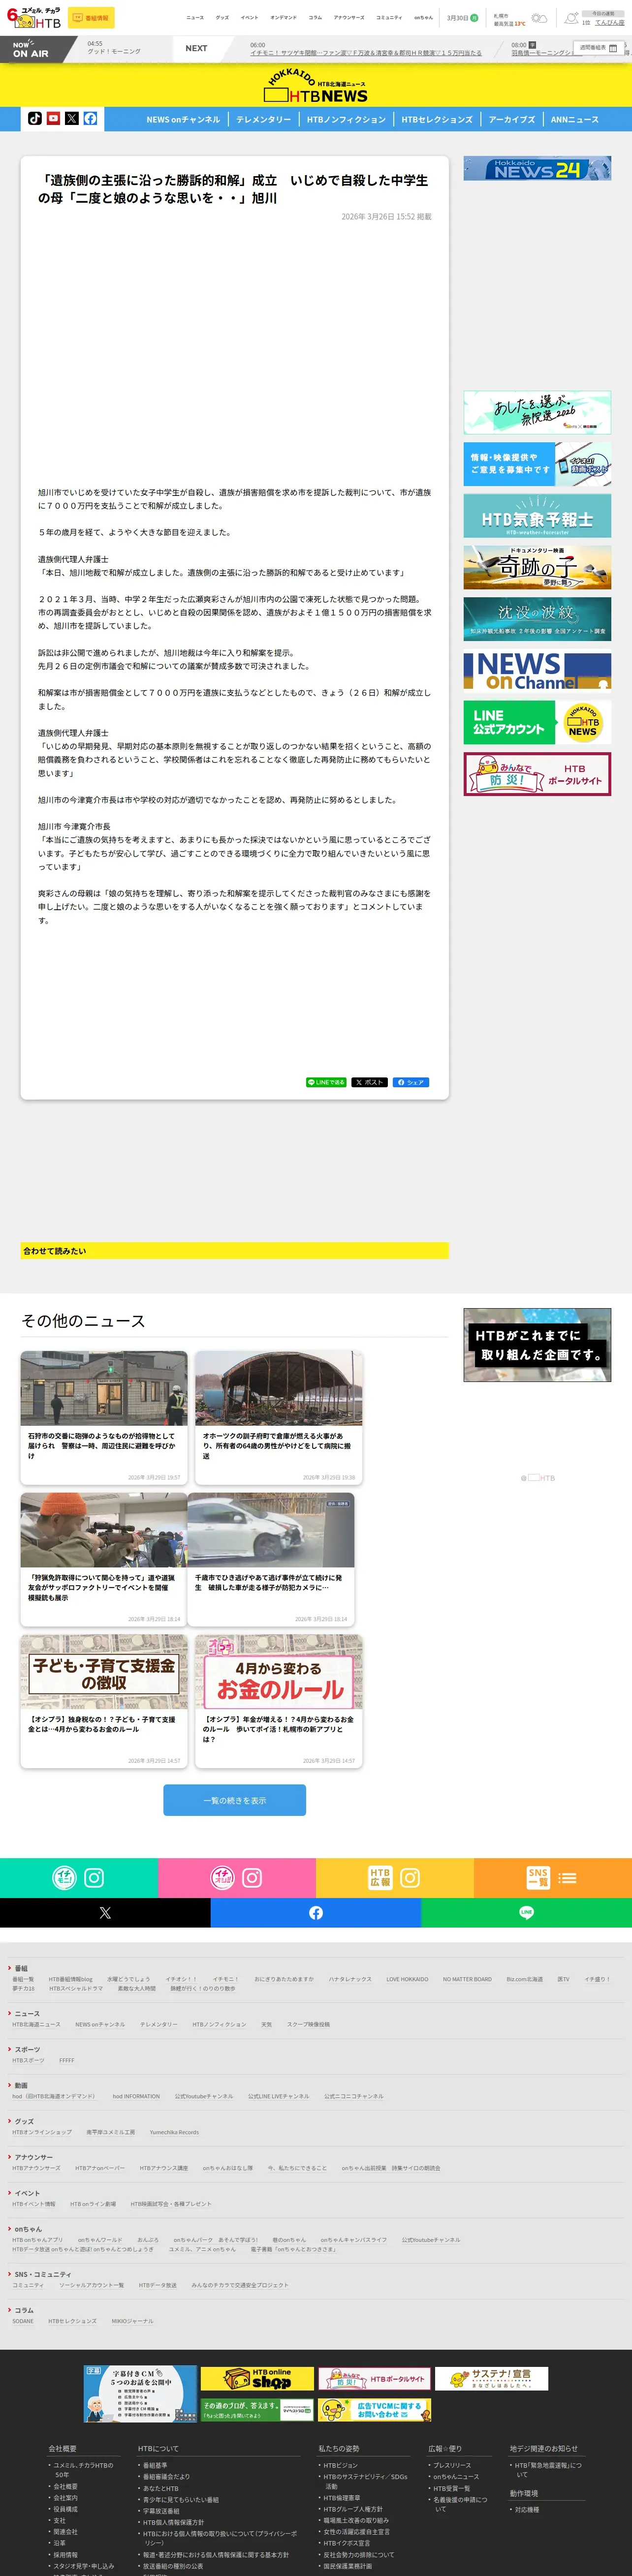Select the HTBノンフィクション tab
This screenshot has height=2576, width=632.
coord(346,119)
